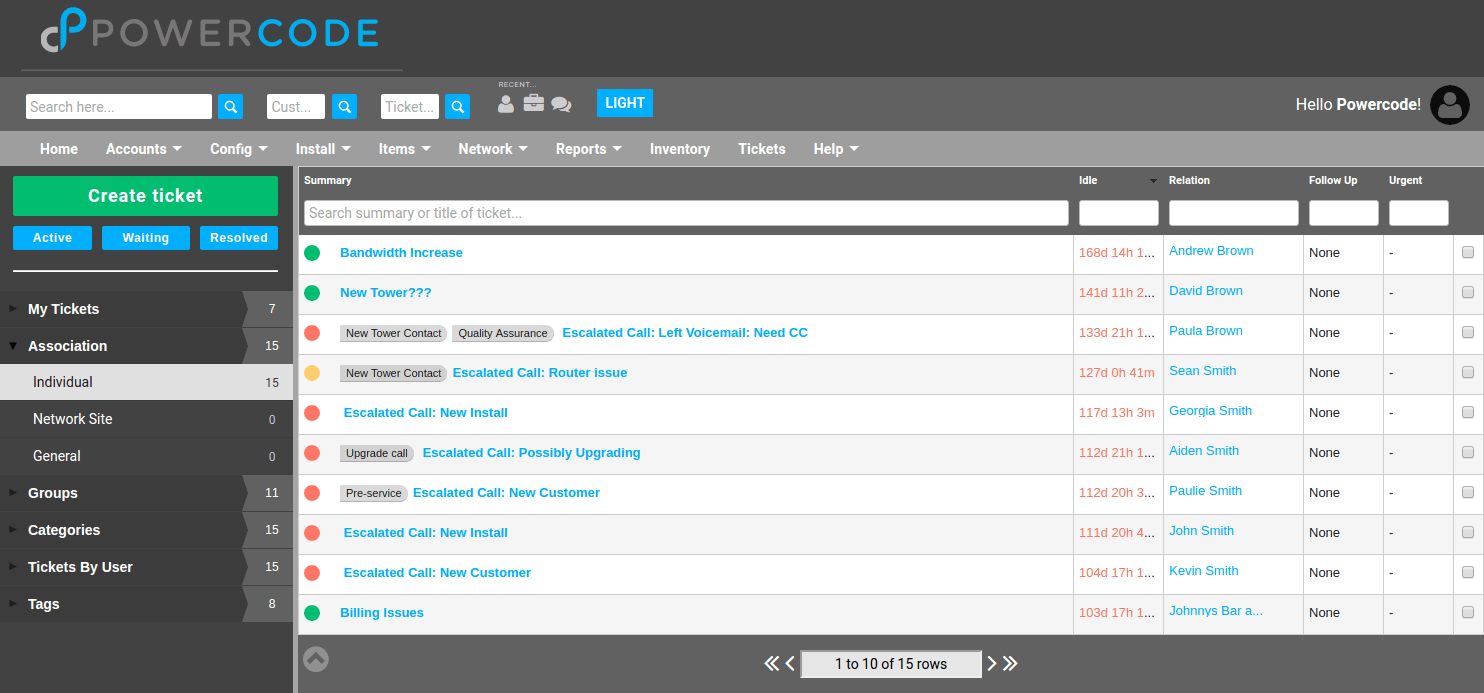
Task: Click the Powercode logo
Action: pyautogui.click(x=208, y=32)
